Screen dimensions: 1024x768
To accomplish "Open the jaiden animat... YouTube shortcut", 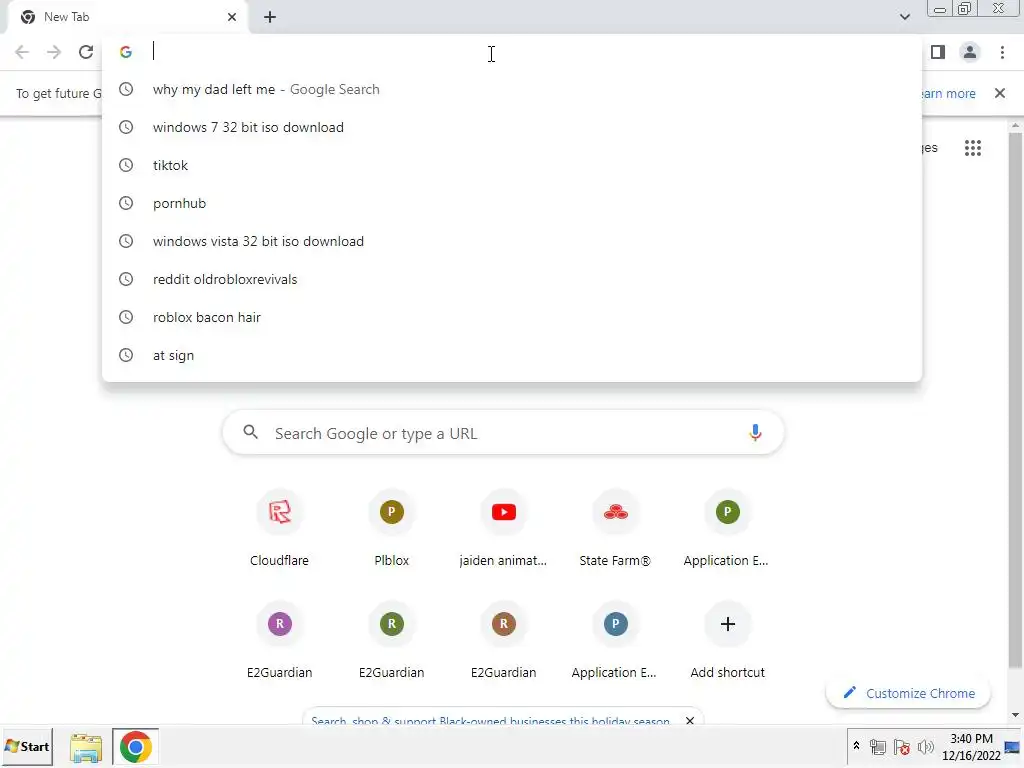I will coord(504,530).
